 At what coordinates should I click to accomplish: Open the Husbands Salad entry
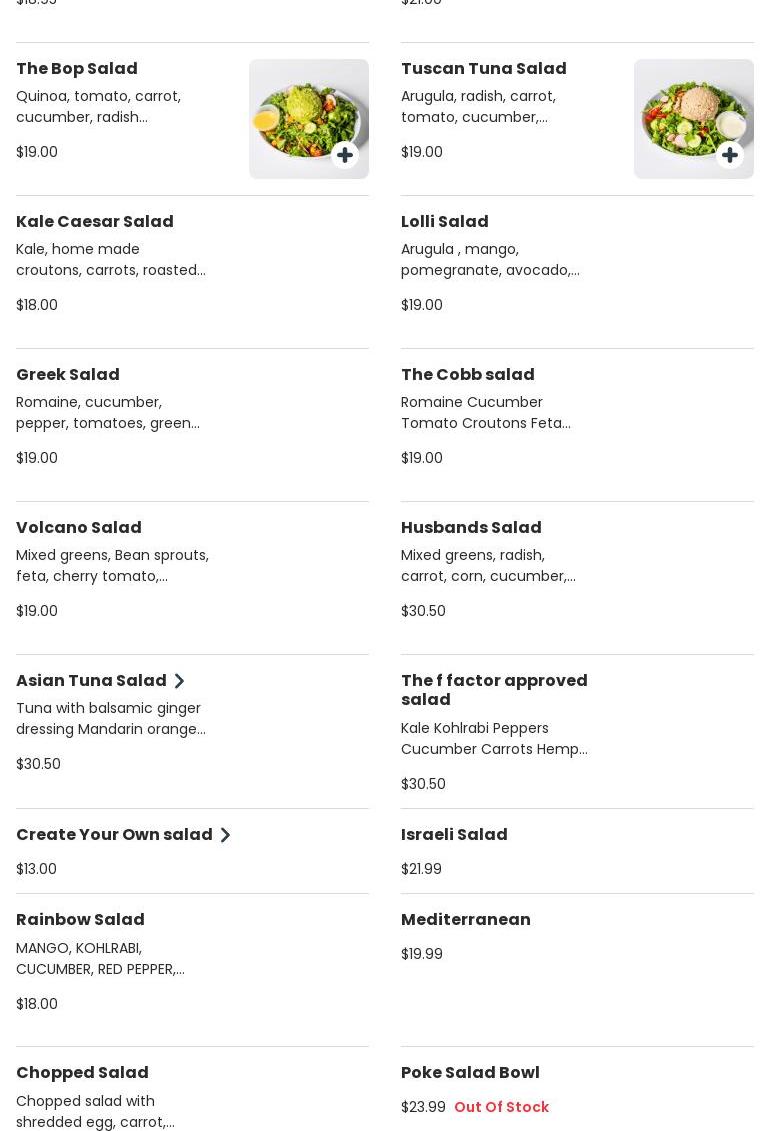pos(471,527)
